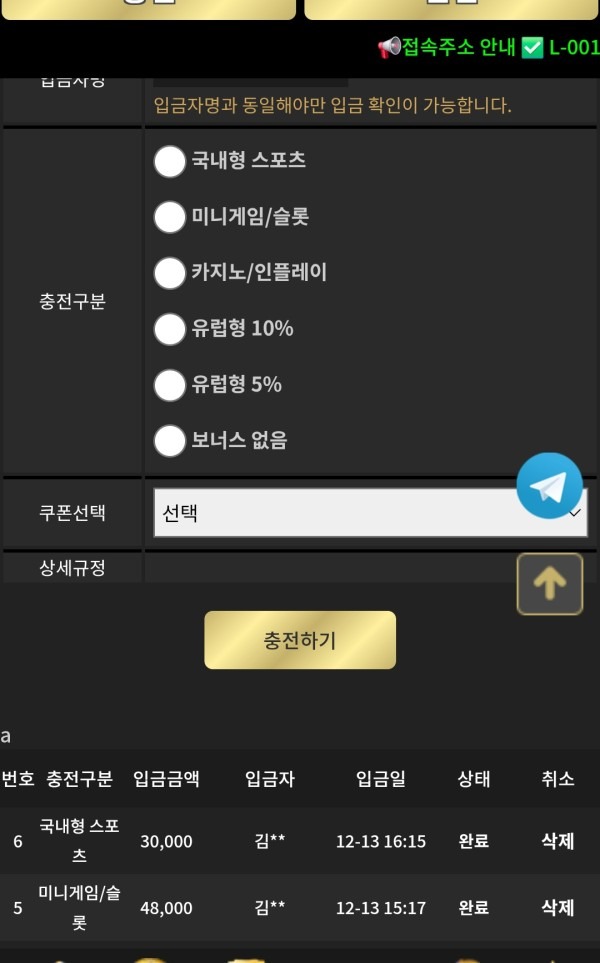Click the 완료 status of deposit 5
Image resolution: width=600 pixels, height=963 pixels.
click(x=474, y=908)
